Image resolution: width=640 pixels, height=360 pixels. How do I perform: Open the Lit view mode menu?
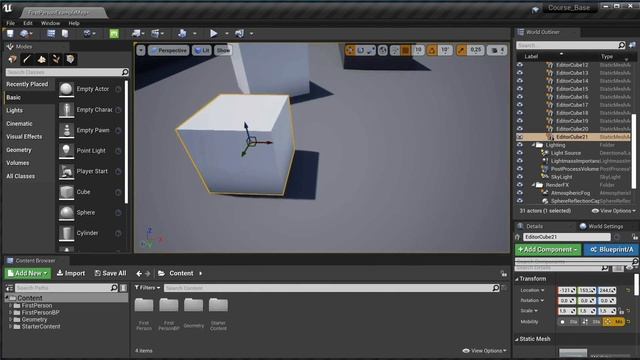202,50
